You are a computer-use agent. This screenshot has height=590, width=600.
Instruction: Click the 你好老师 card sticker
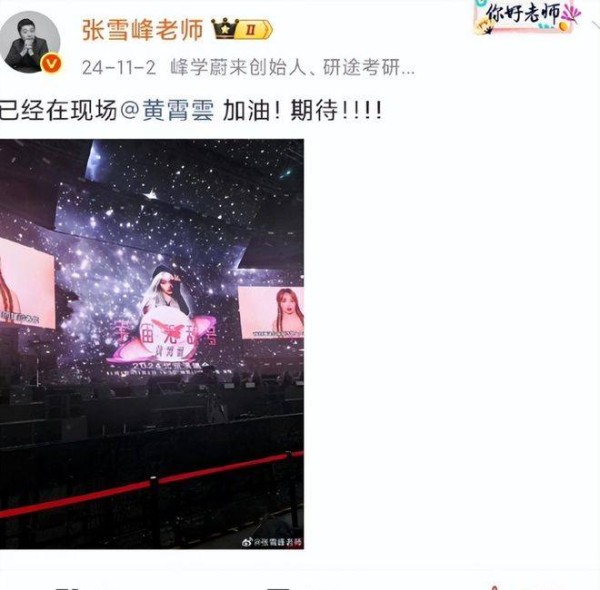coord(527,16)
